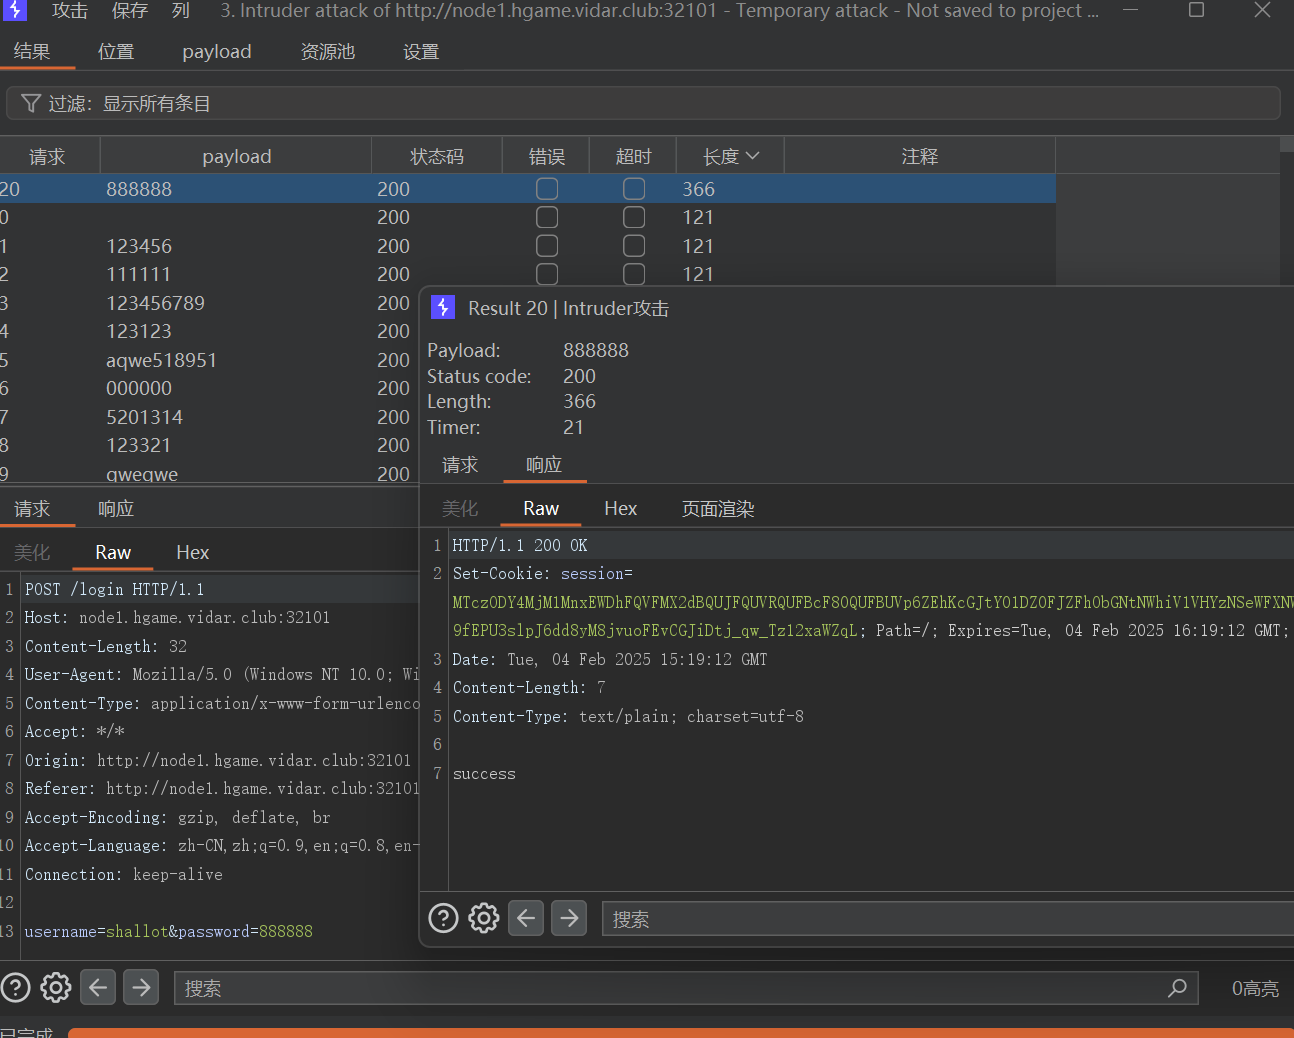Screen dimensions: 1294x1038
Task: Open the 攻击 menu
Action: pos(70,11)
